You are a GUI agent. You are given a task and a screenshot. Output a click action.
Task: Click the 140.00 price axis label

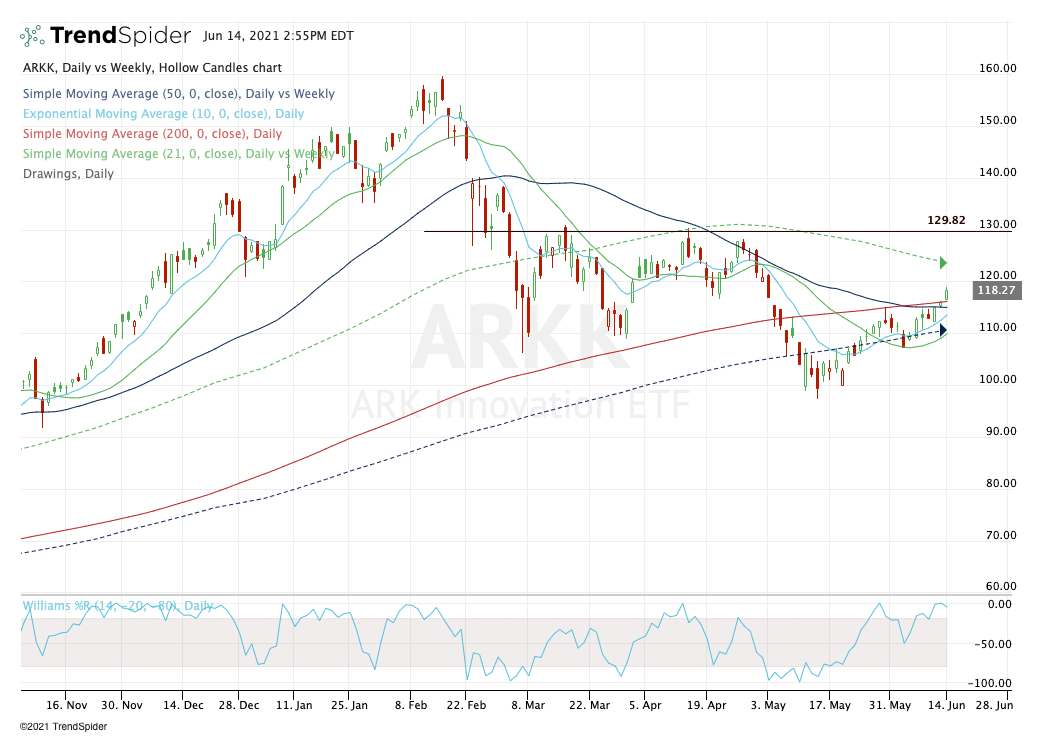click(997, 172)
